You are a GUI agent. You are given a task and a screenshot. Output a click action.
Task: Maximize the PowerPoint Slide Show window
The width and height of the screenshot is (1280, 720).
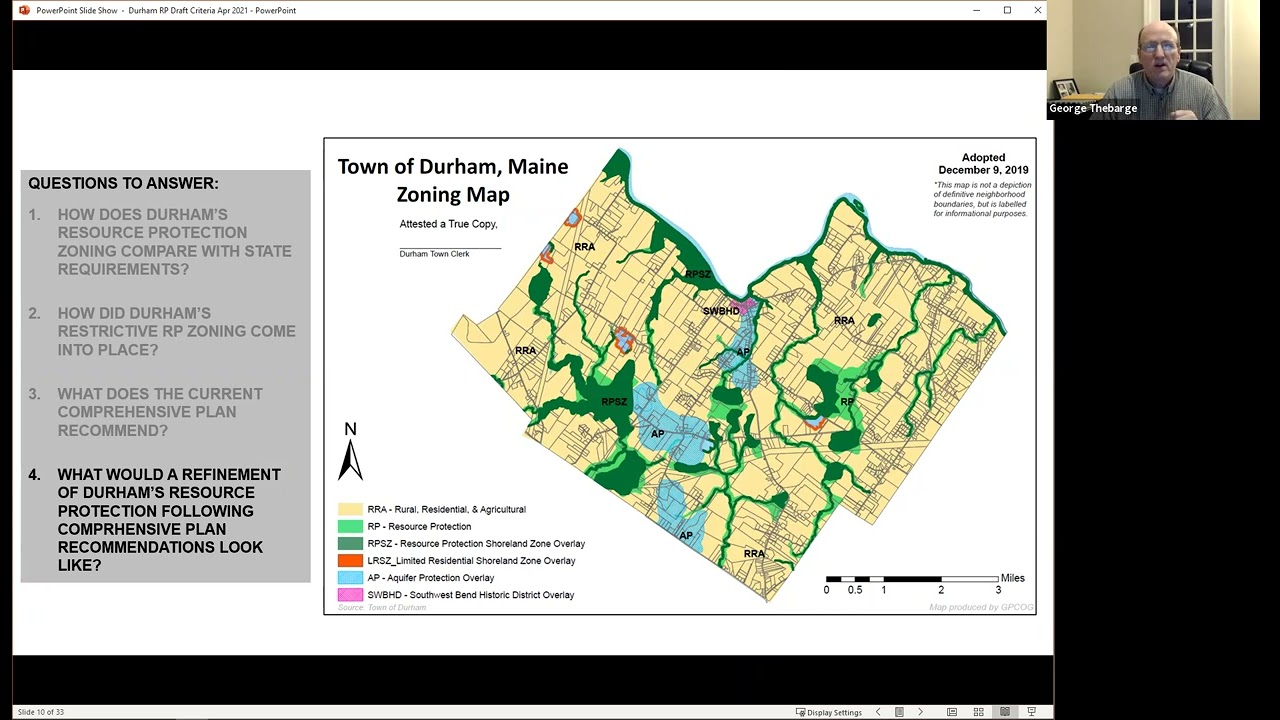coord(1007,10)
